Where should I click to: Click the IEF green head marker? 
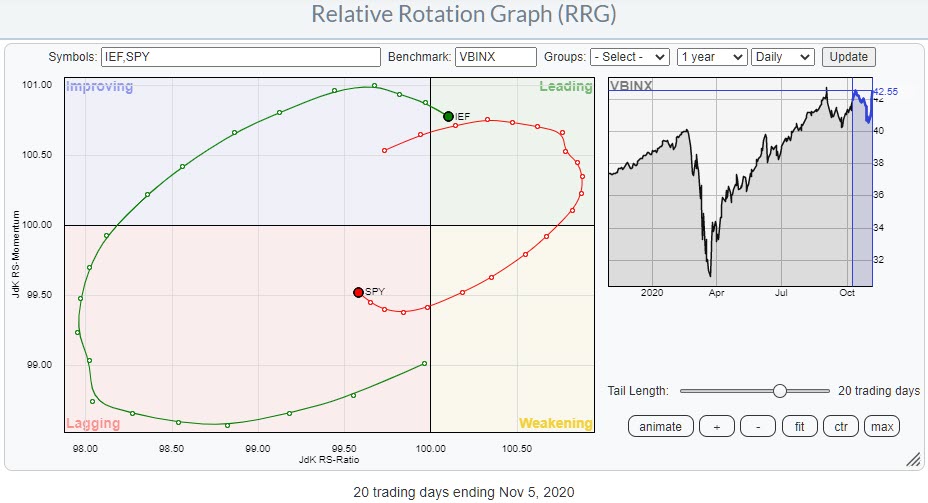click(x=448, y=117)
